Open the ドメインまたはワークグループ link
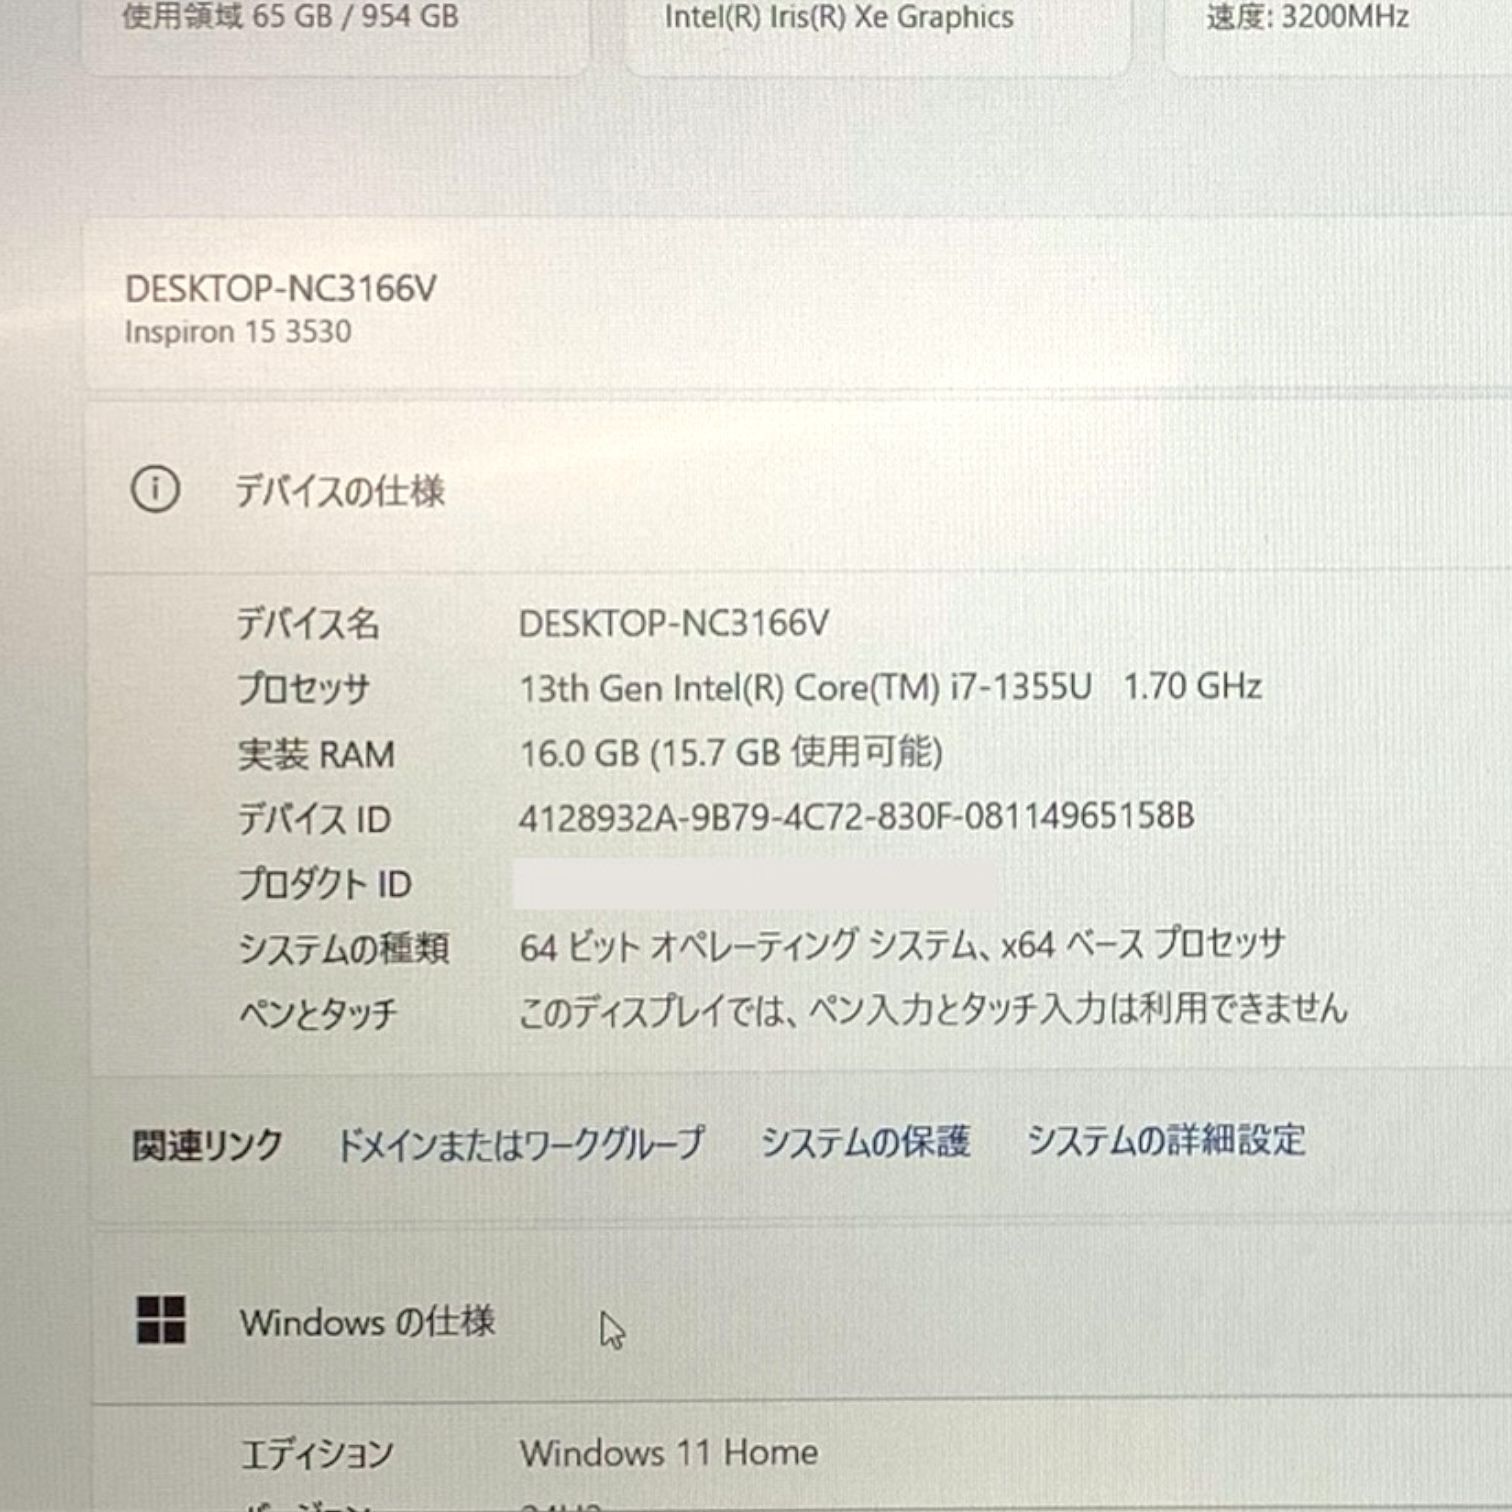1512x1512 pixels. 520,1144
